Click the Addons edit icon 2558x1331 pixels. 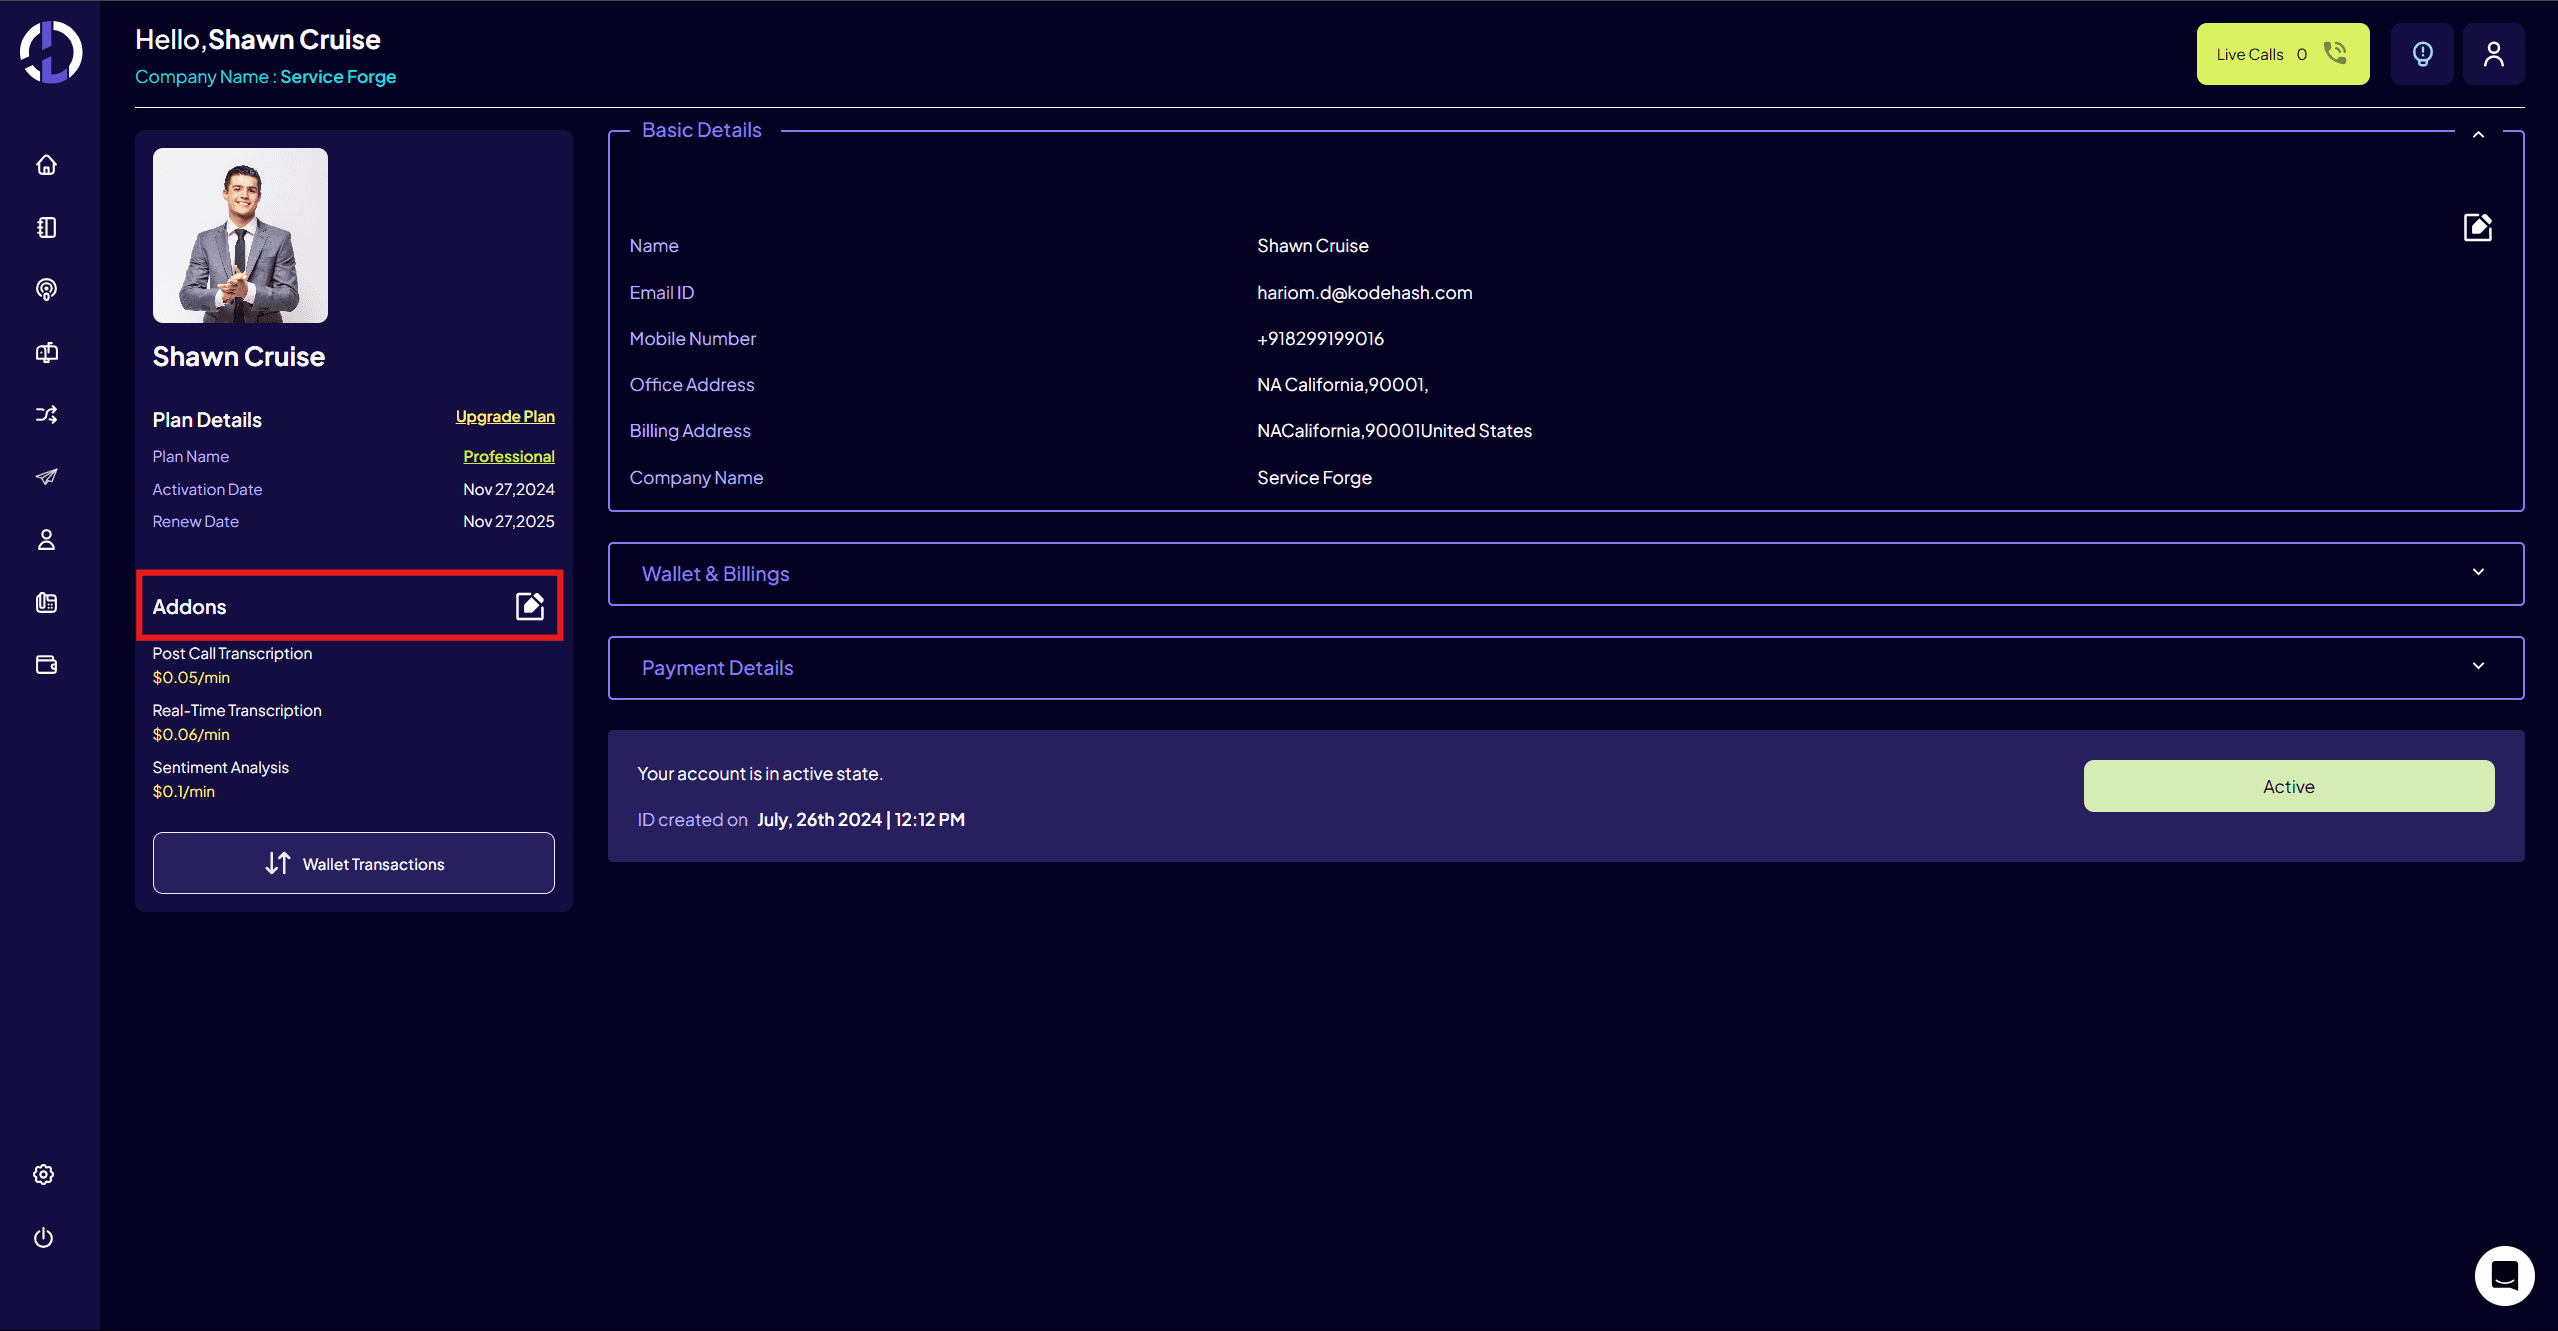click(530, 605)
